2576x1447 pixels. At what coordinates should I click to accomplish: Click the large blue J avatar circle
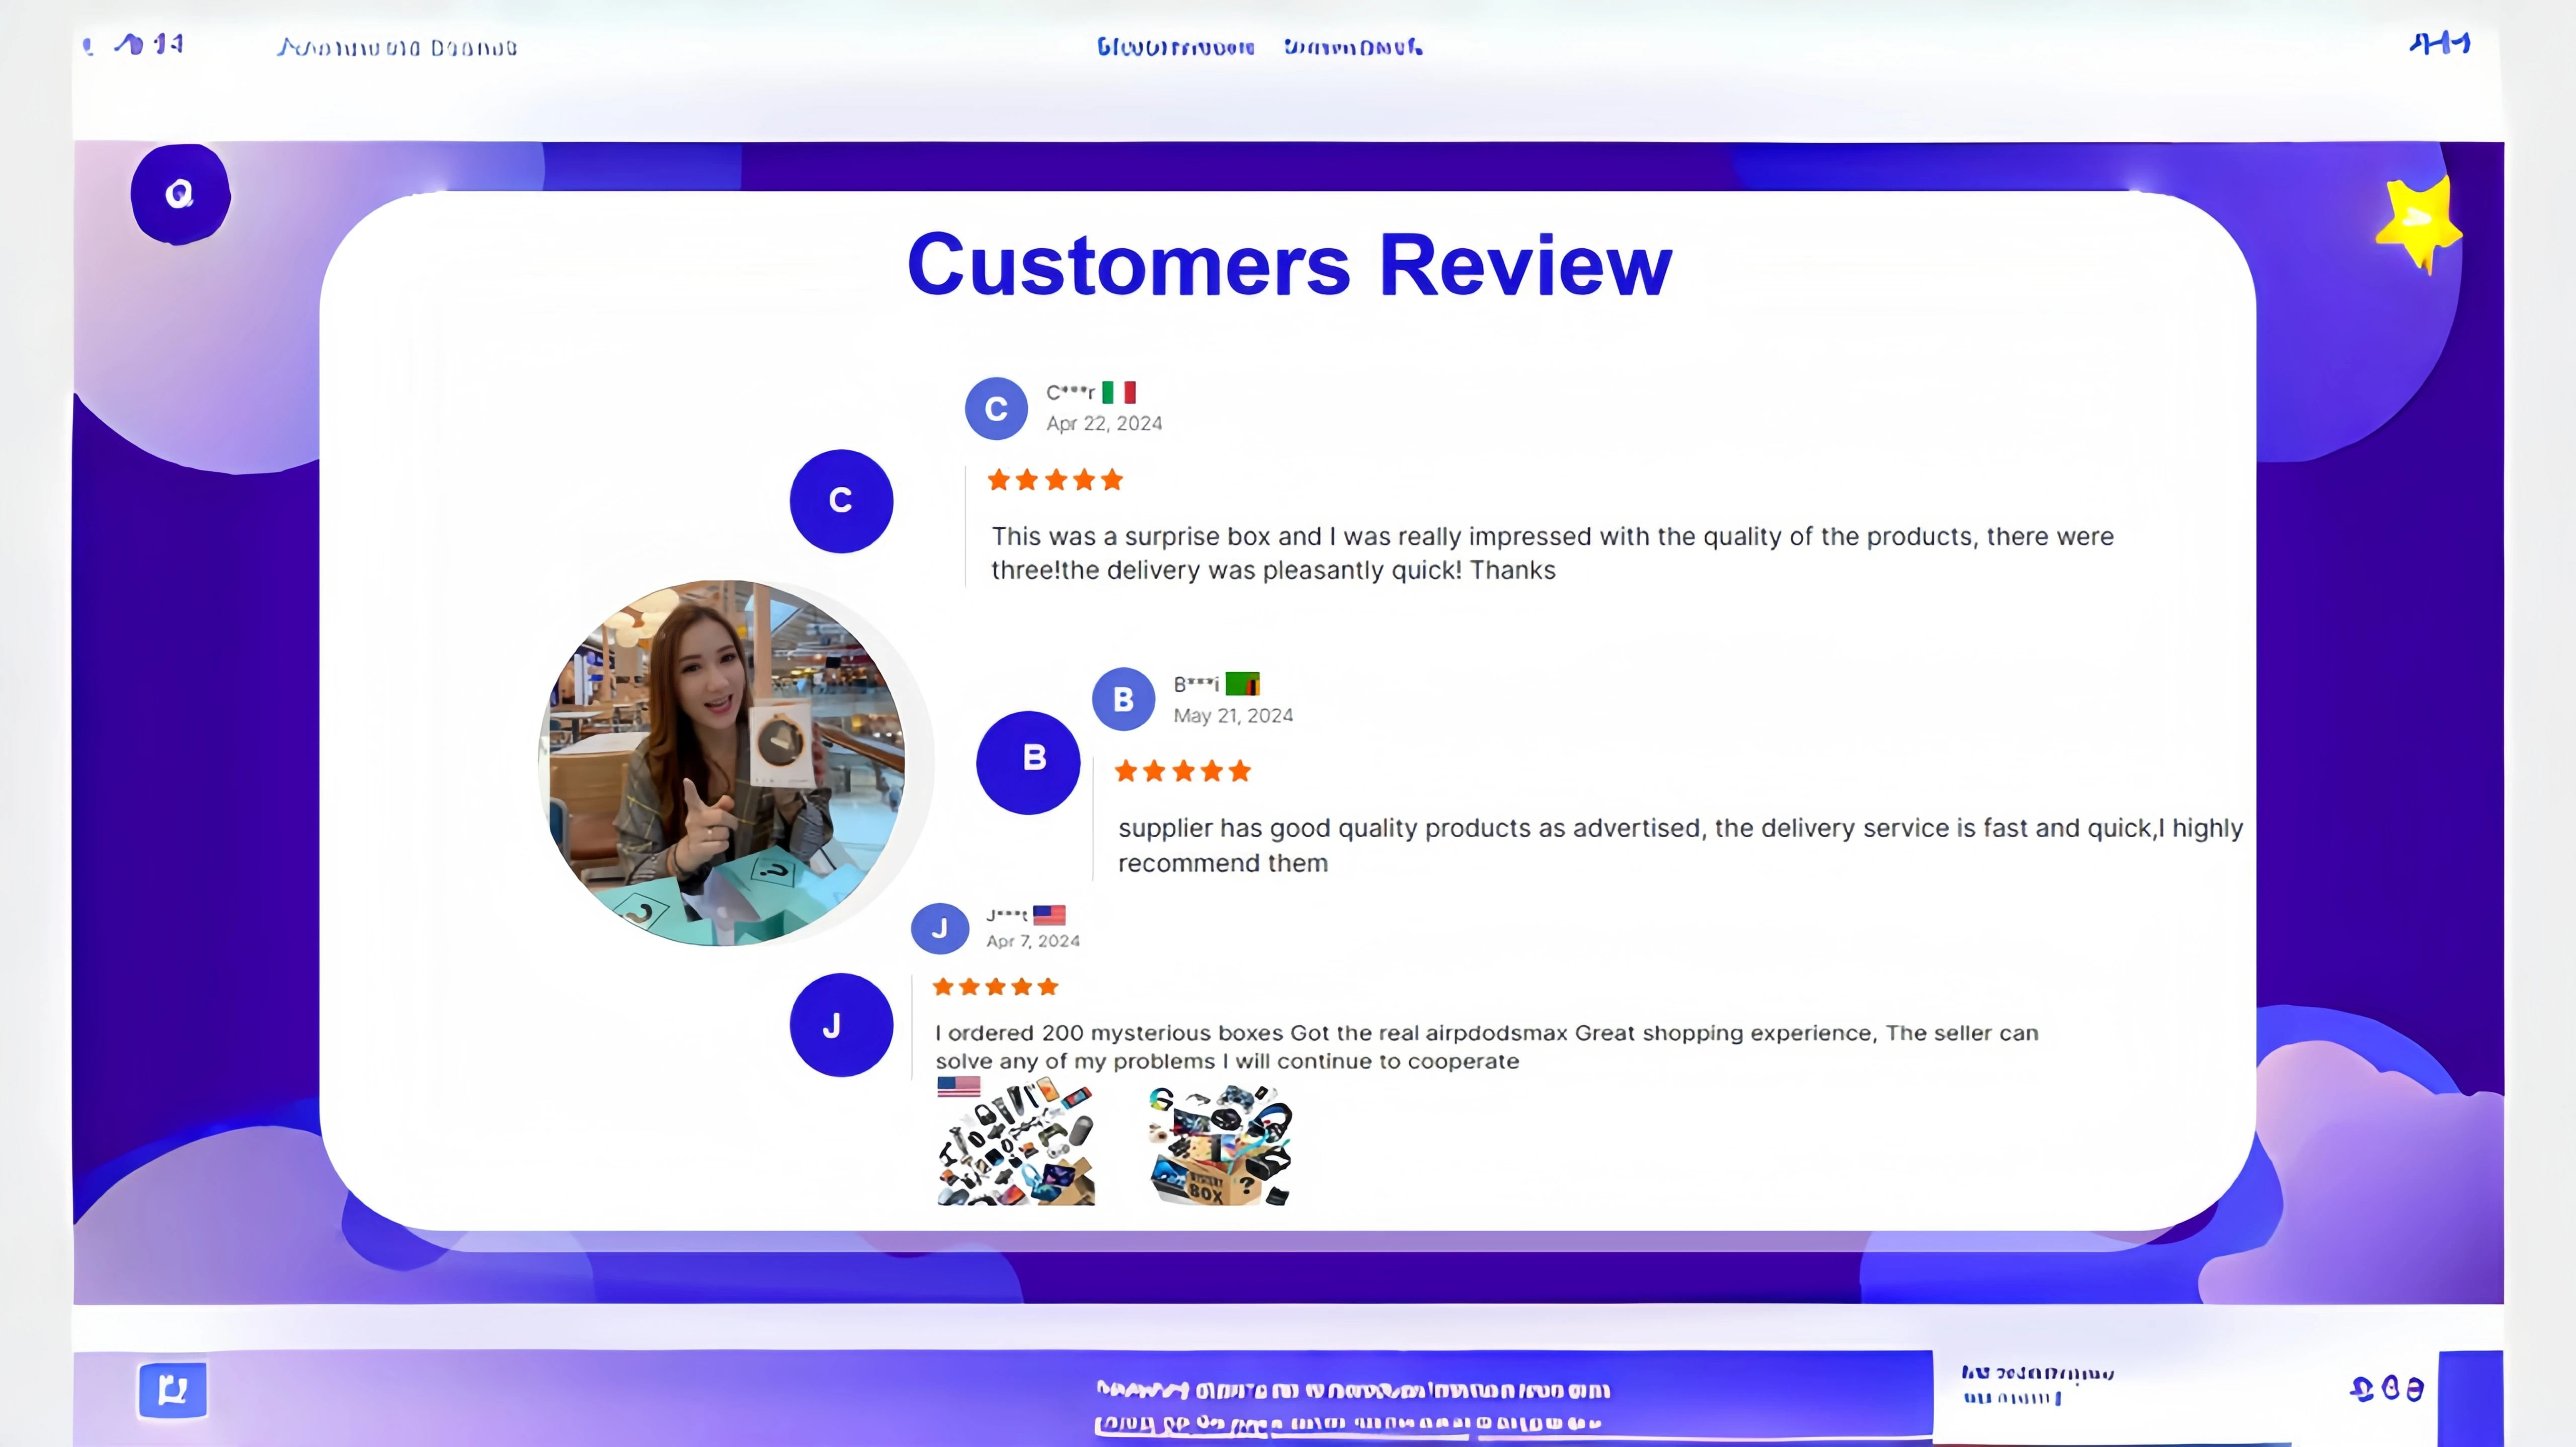[x=841, y=1025]
